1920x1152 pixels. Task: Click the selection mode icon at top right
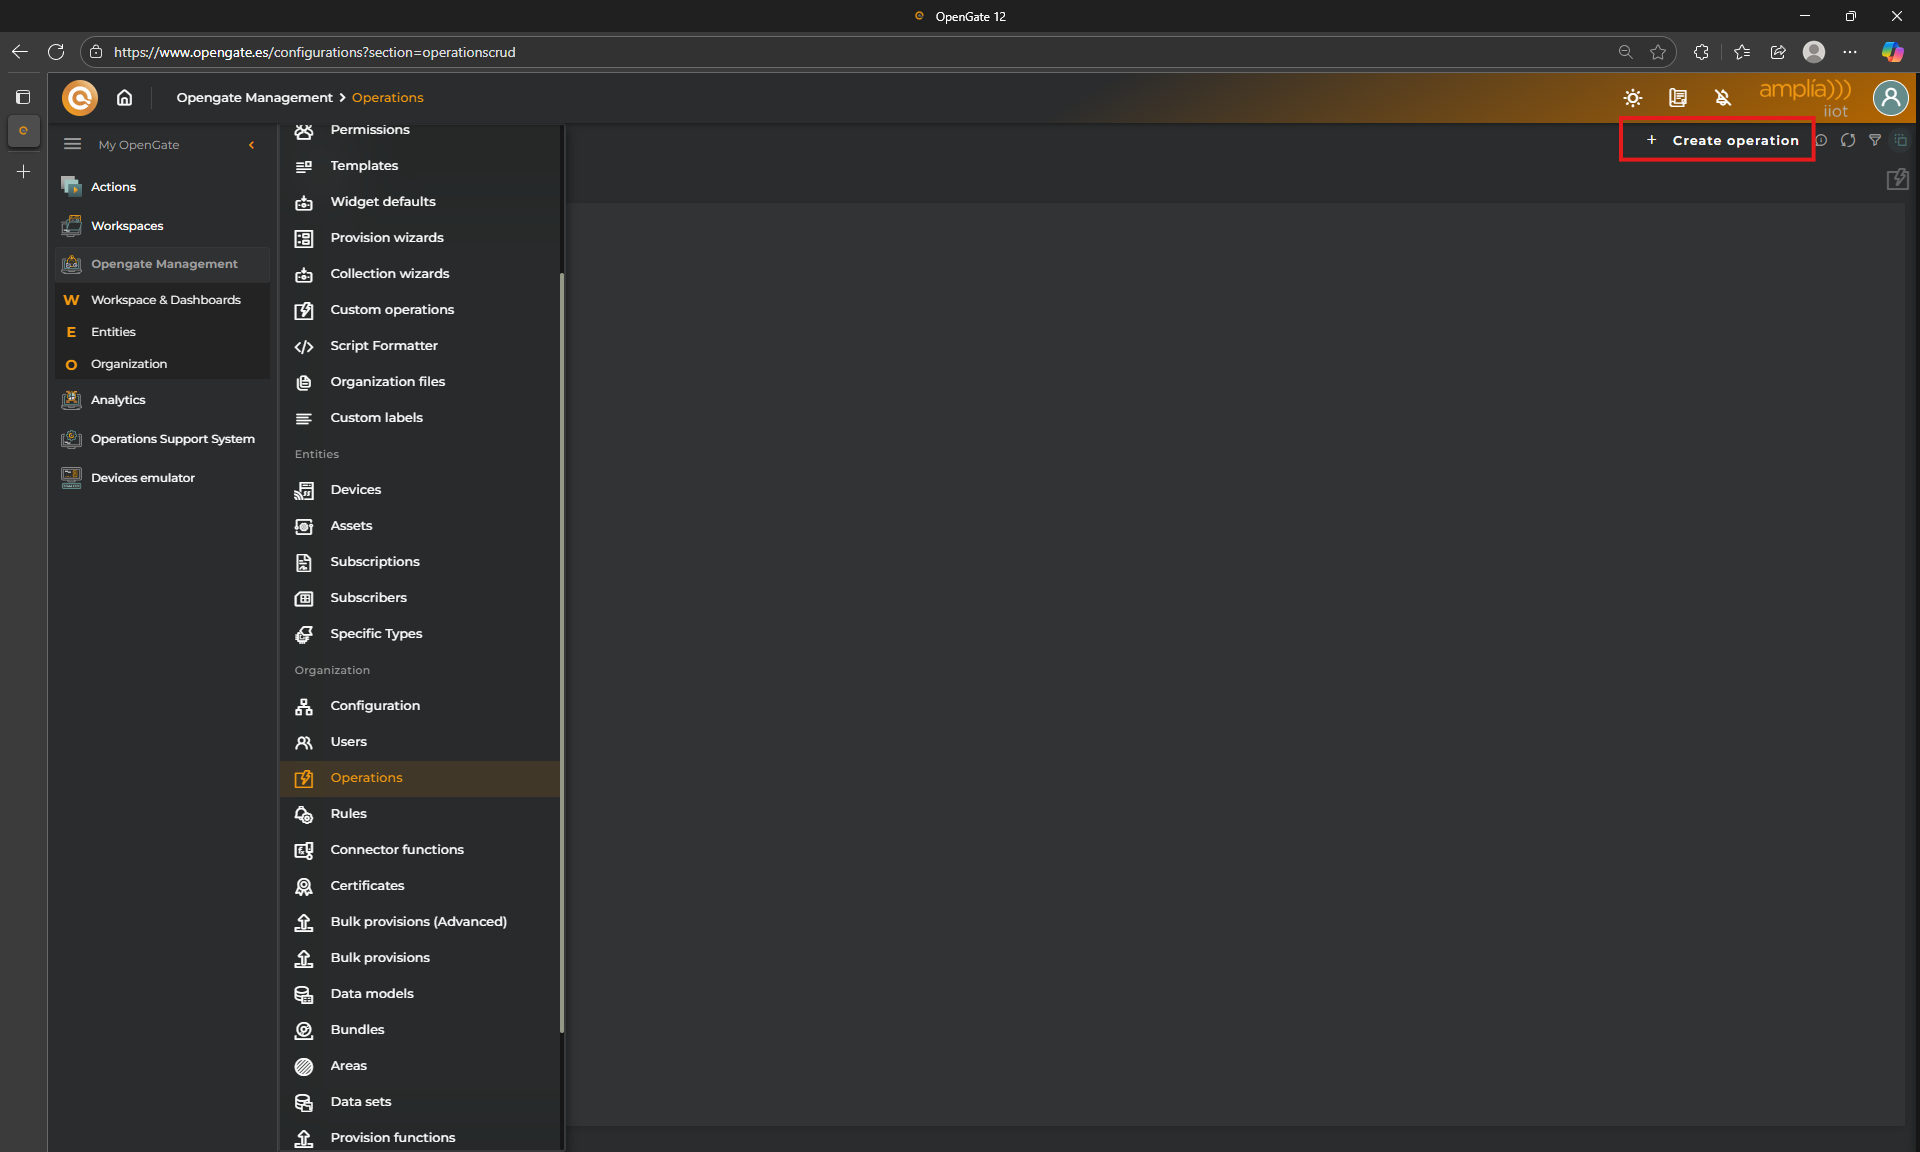(x=1901, y=141)
